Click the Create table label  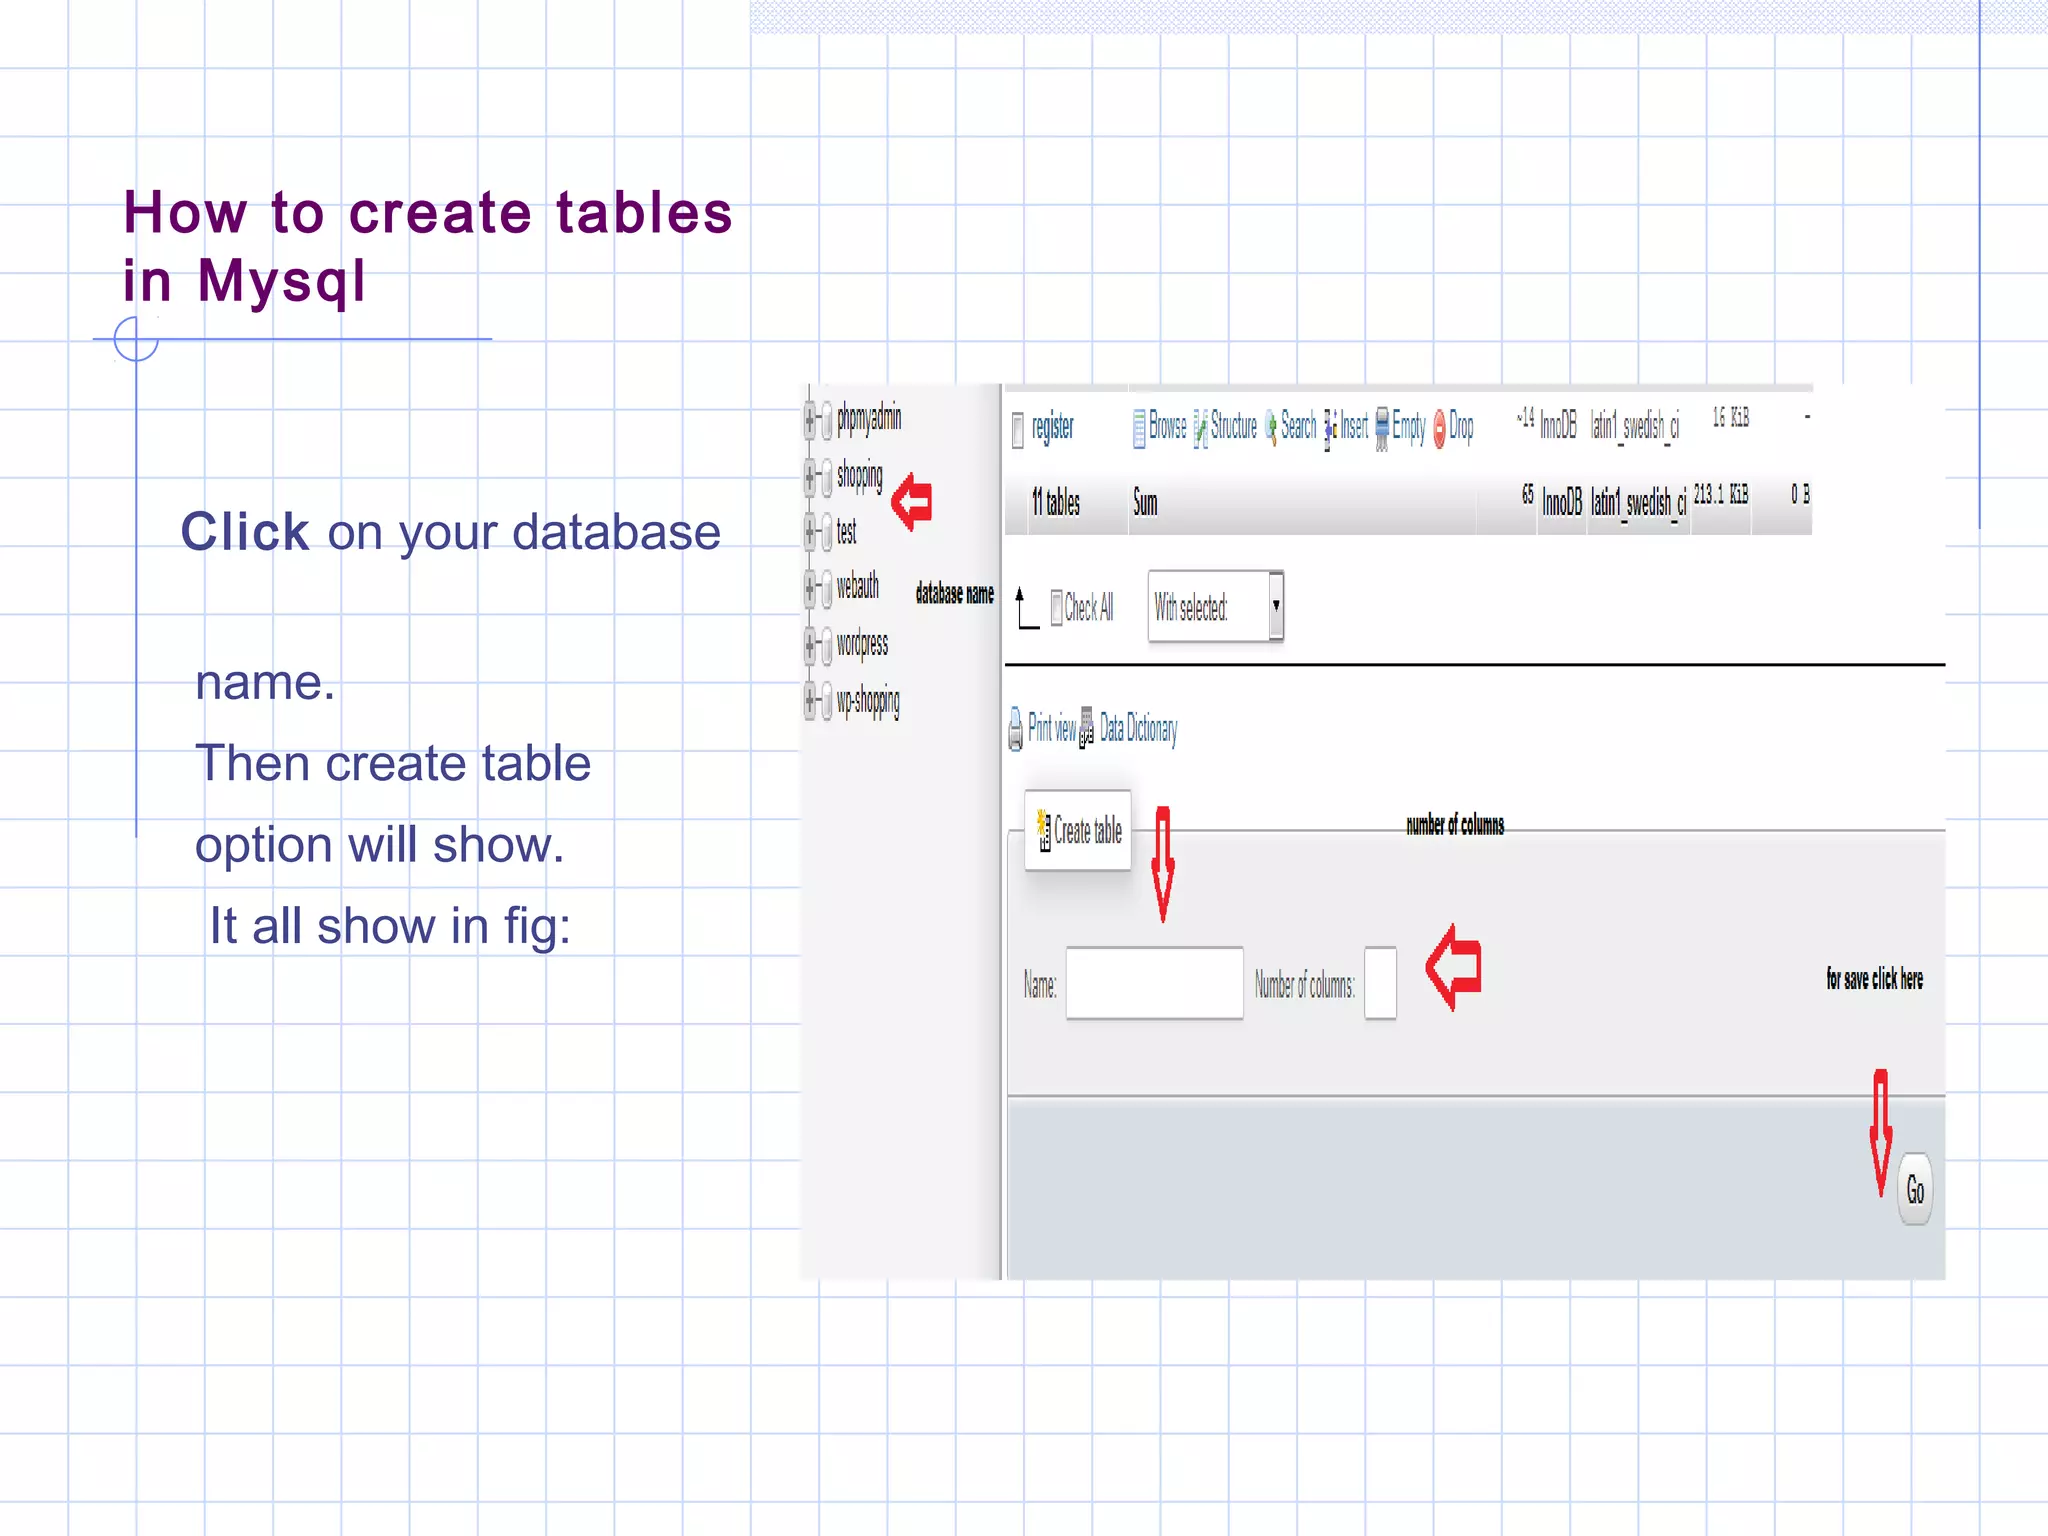click(x=1088, y=830)
